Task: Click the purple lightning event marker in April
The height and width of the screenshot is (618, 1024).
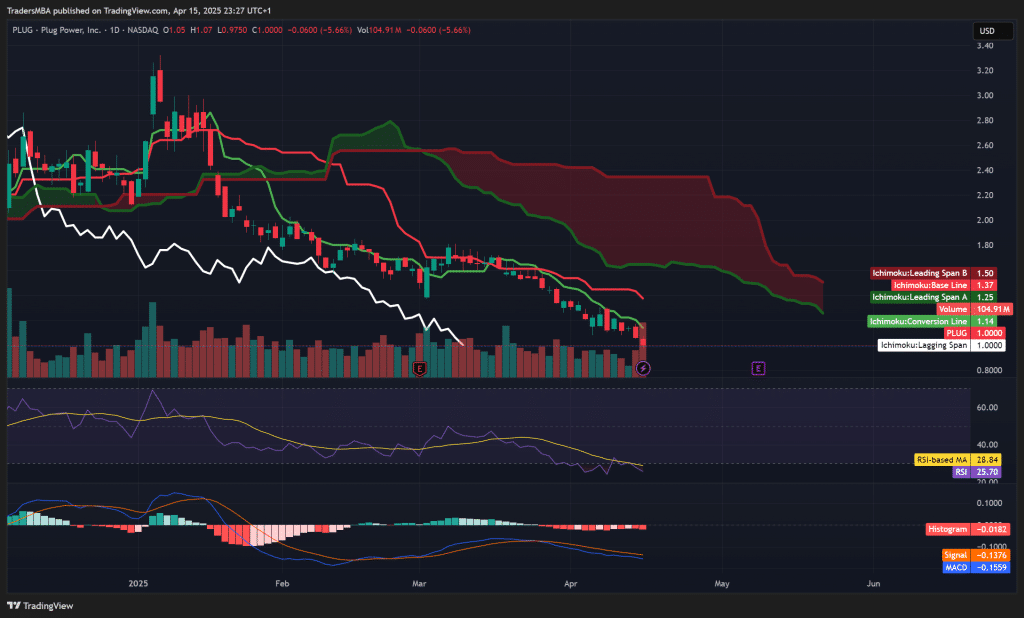Action: click(x=643, y=368)
